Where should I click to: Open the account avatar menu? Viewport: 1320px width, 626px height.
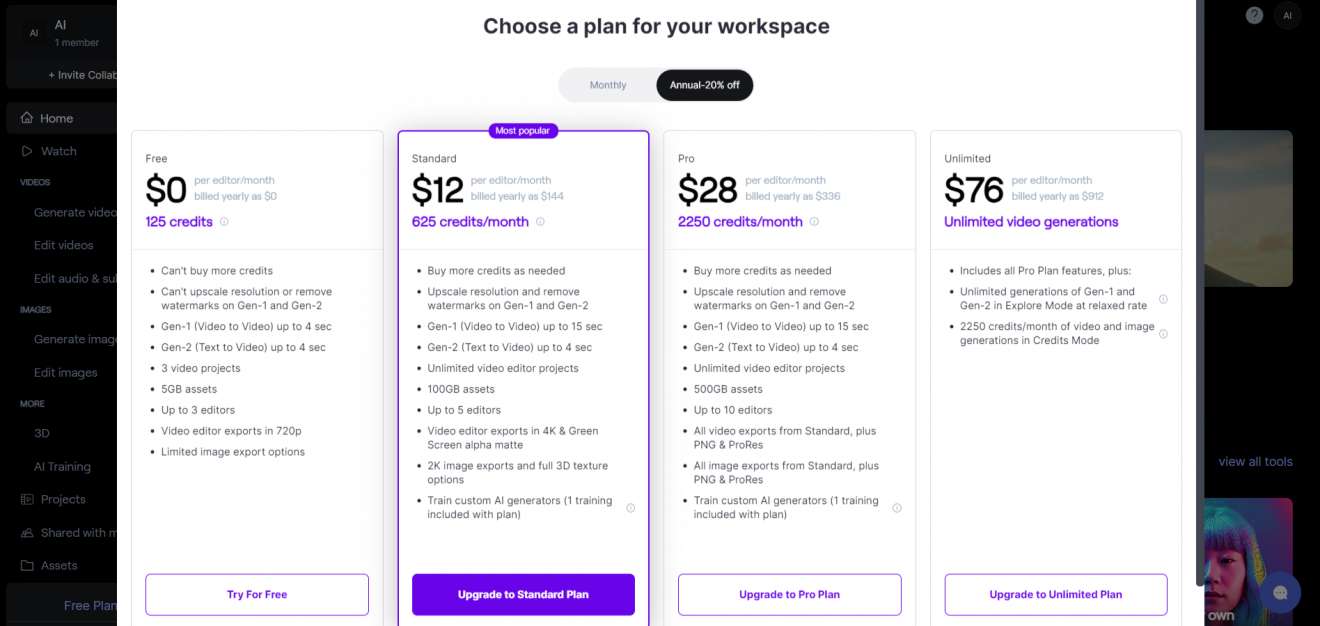(x=1287, y=15)
